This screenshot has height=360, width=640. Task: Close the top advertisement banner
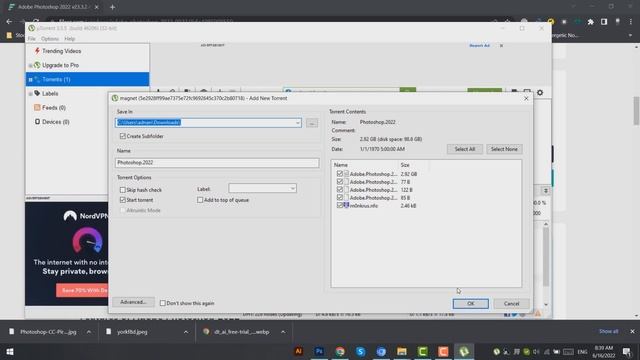[501, 45]
